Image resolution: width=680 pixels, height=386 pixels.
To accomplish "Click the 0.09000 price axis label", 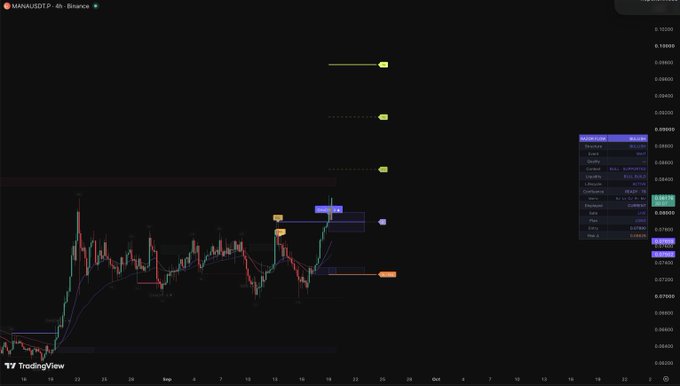I will point(664,129).
